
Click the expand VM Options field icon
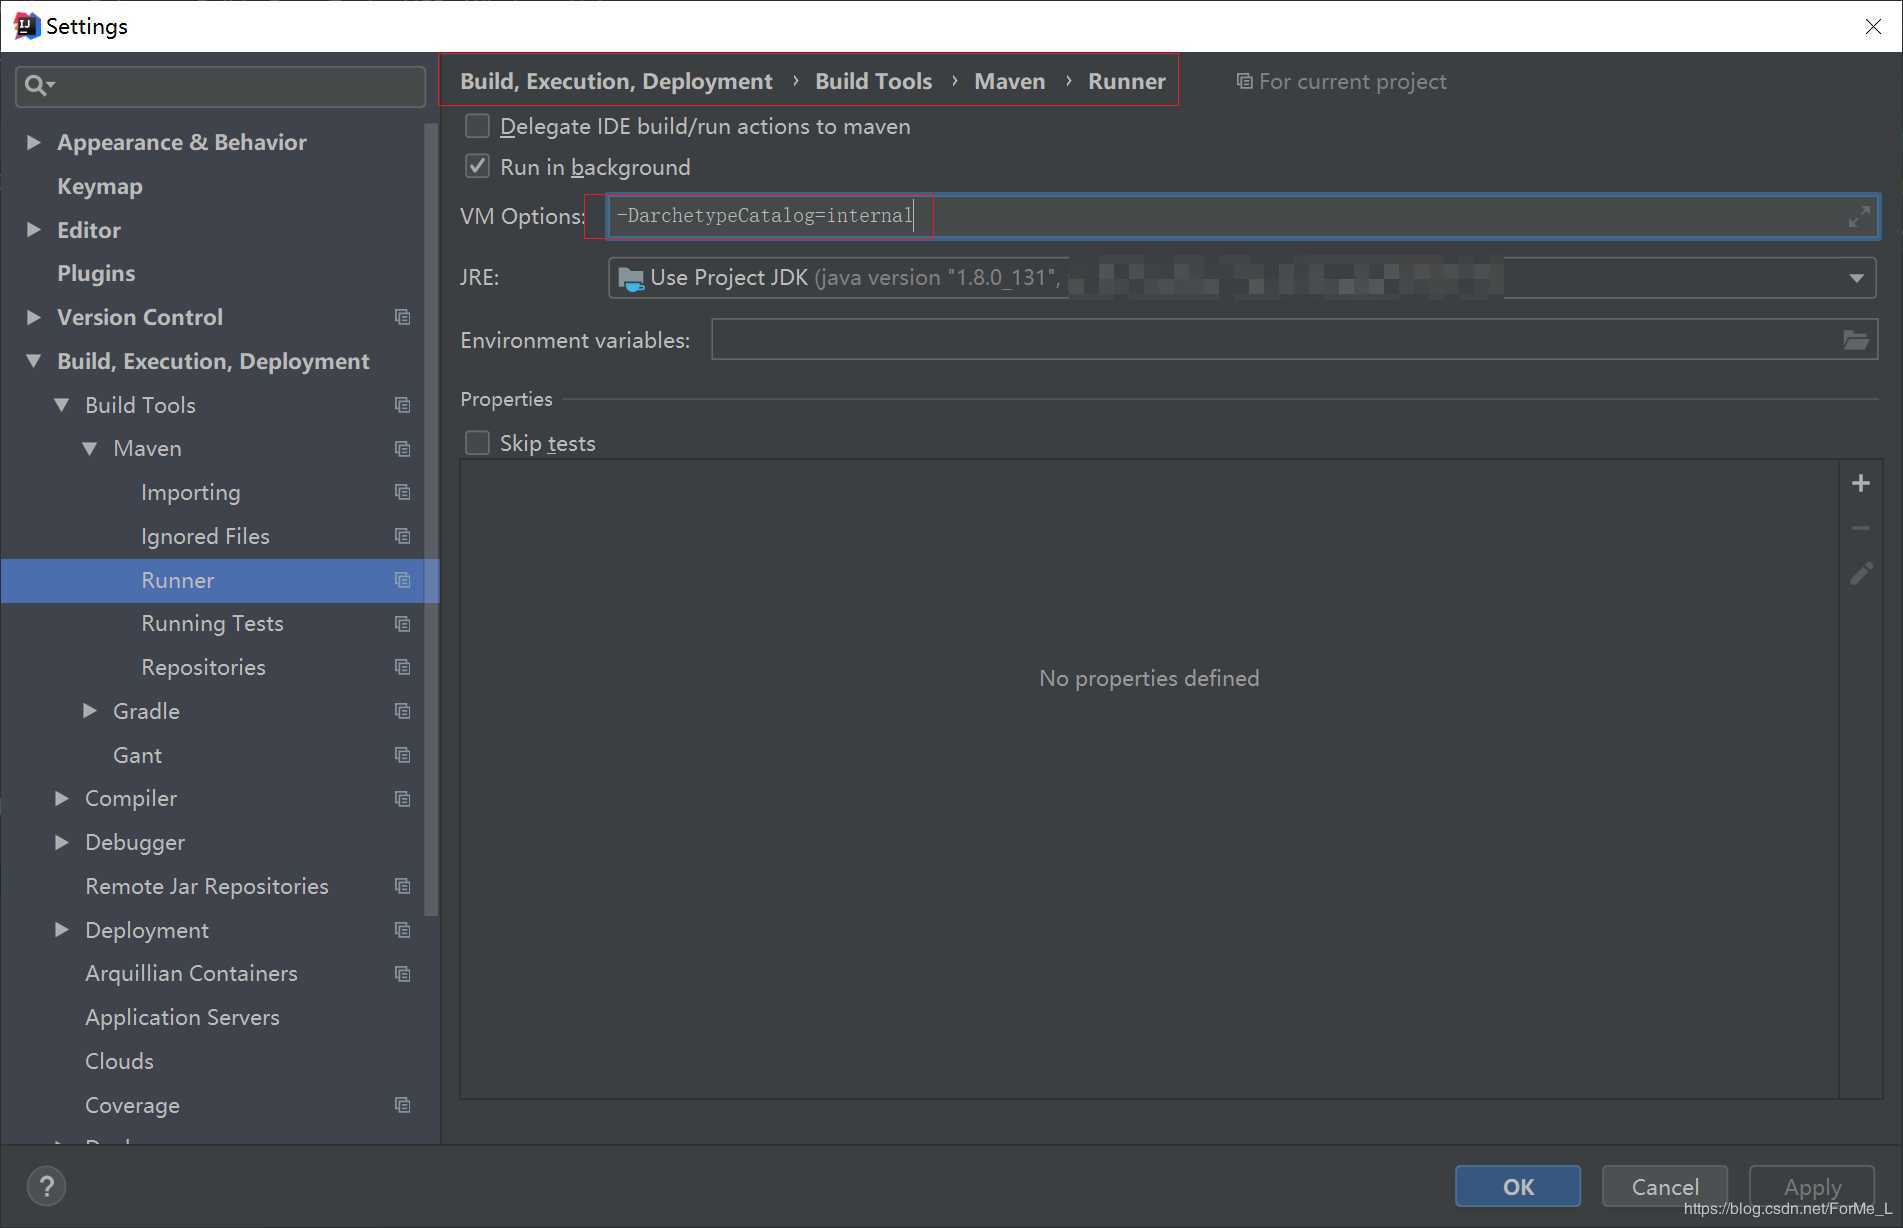point(1859,217)
